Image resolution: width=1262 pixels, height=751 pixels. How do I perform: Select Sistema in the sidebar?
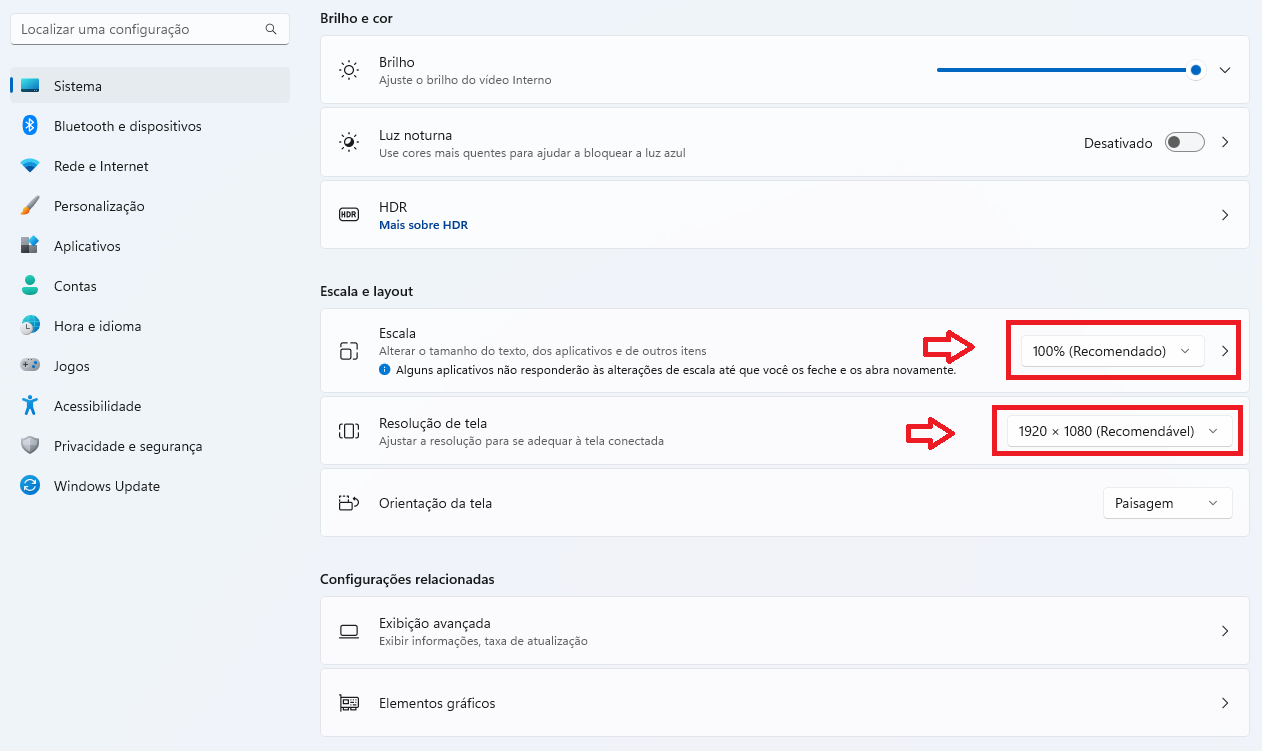coord(150,86)
